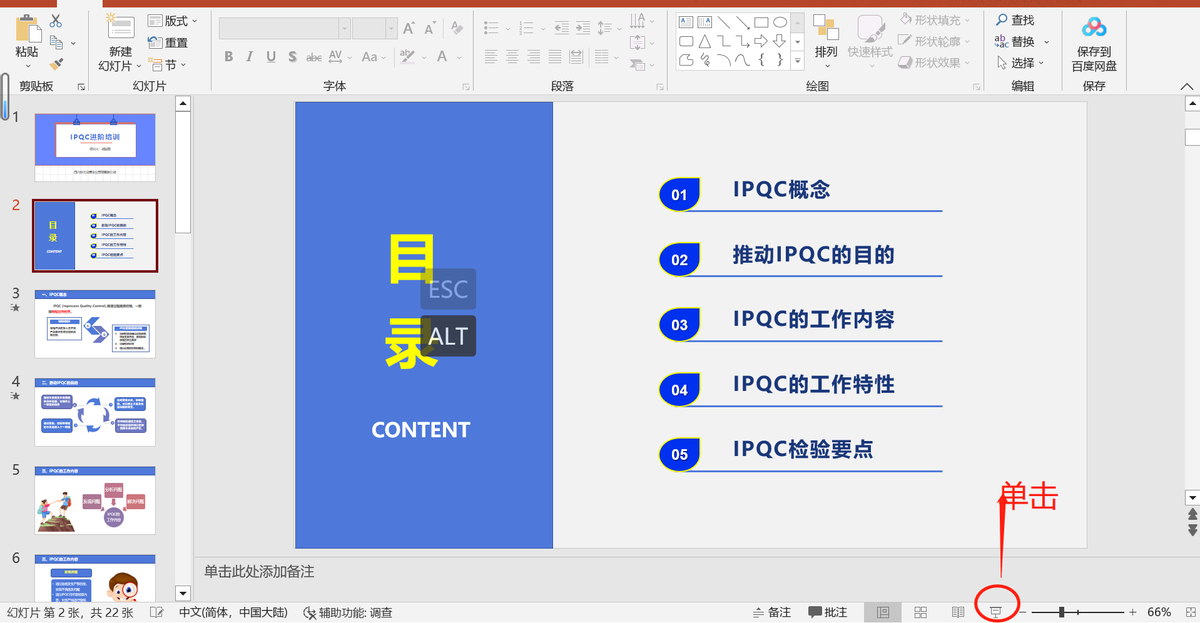Image resolution: width=1200 pixels, height=623 pixels.
Task: Select the rectangle shape in shapes gallery
Action: click(x=761, y=22)
